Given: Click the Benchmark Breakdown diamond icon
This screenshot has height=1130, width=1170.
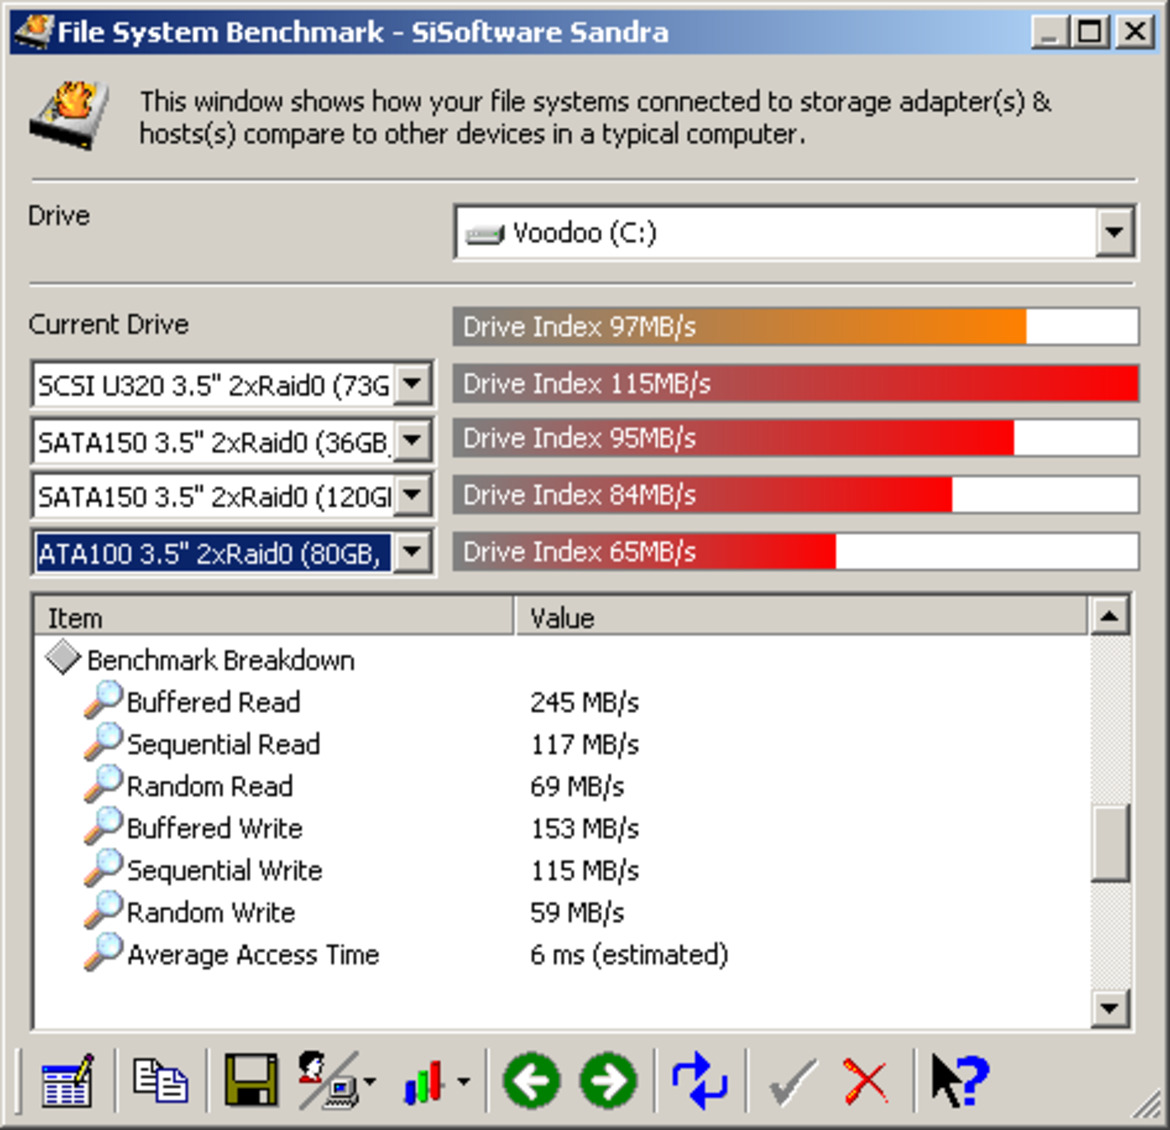Looking at the screenshot, I should (x=63, y=658).
